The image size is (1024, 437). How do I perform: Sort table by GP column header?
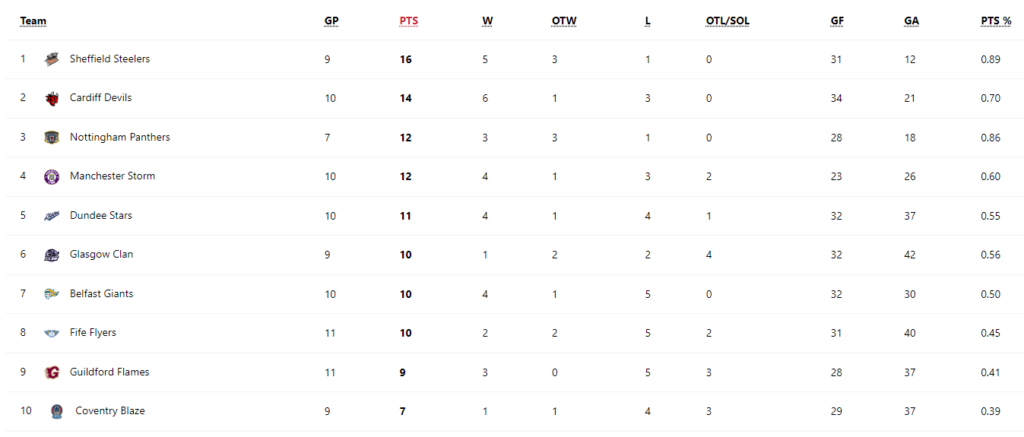point(331,21)
